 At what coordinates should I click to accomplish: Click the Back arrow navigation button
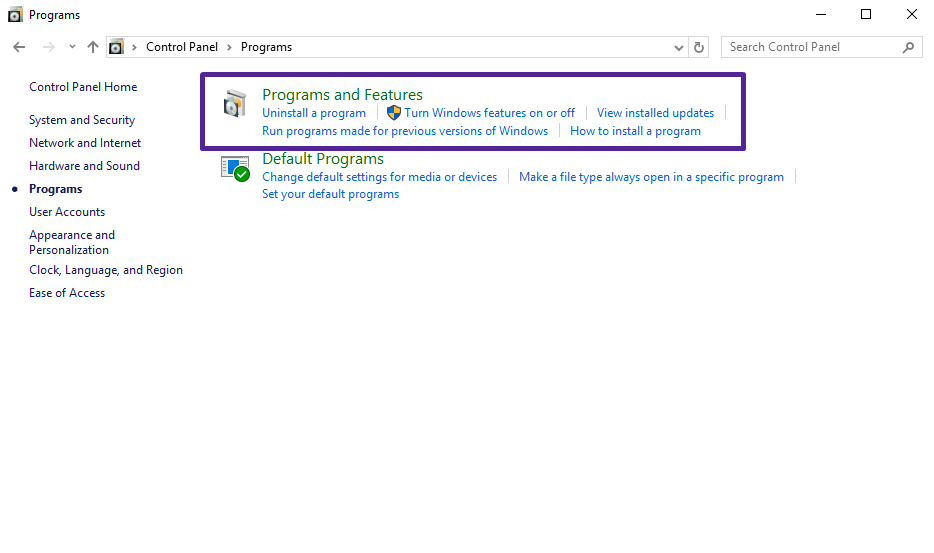[x=19, y=47]
